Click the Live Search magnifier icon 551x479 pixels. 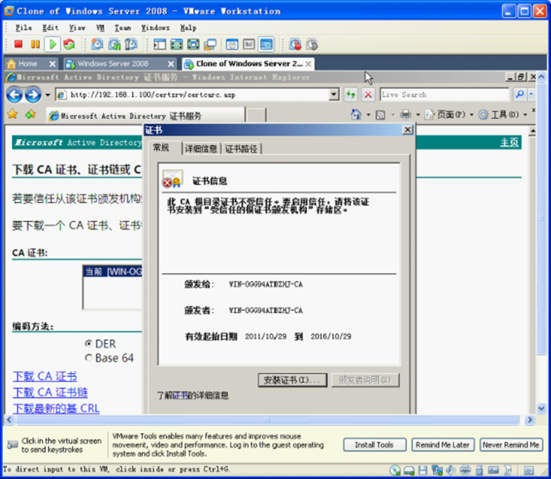520,94
